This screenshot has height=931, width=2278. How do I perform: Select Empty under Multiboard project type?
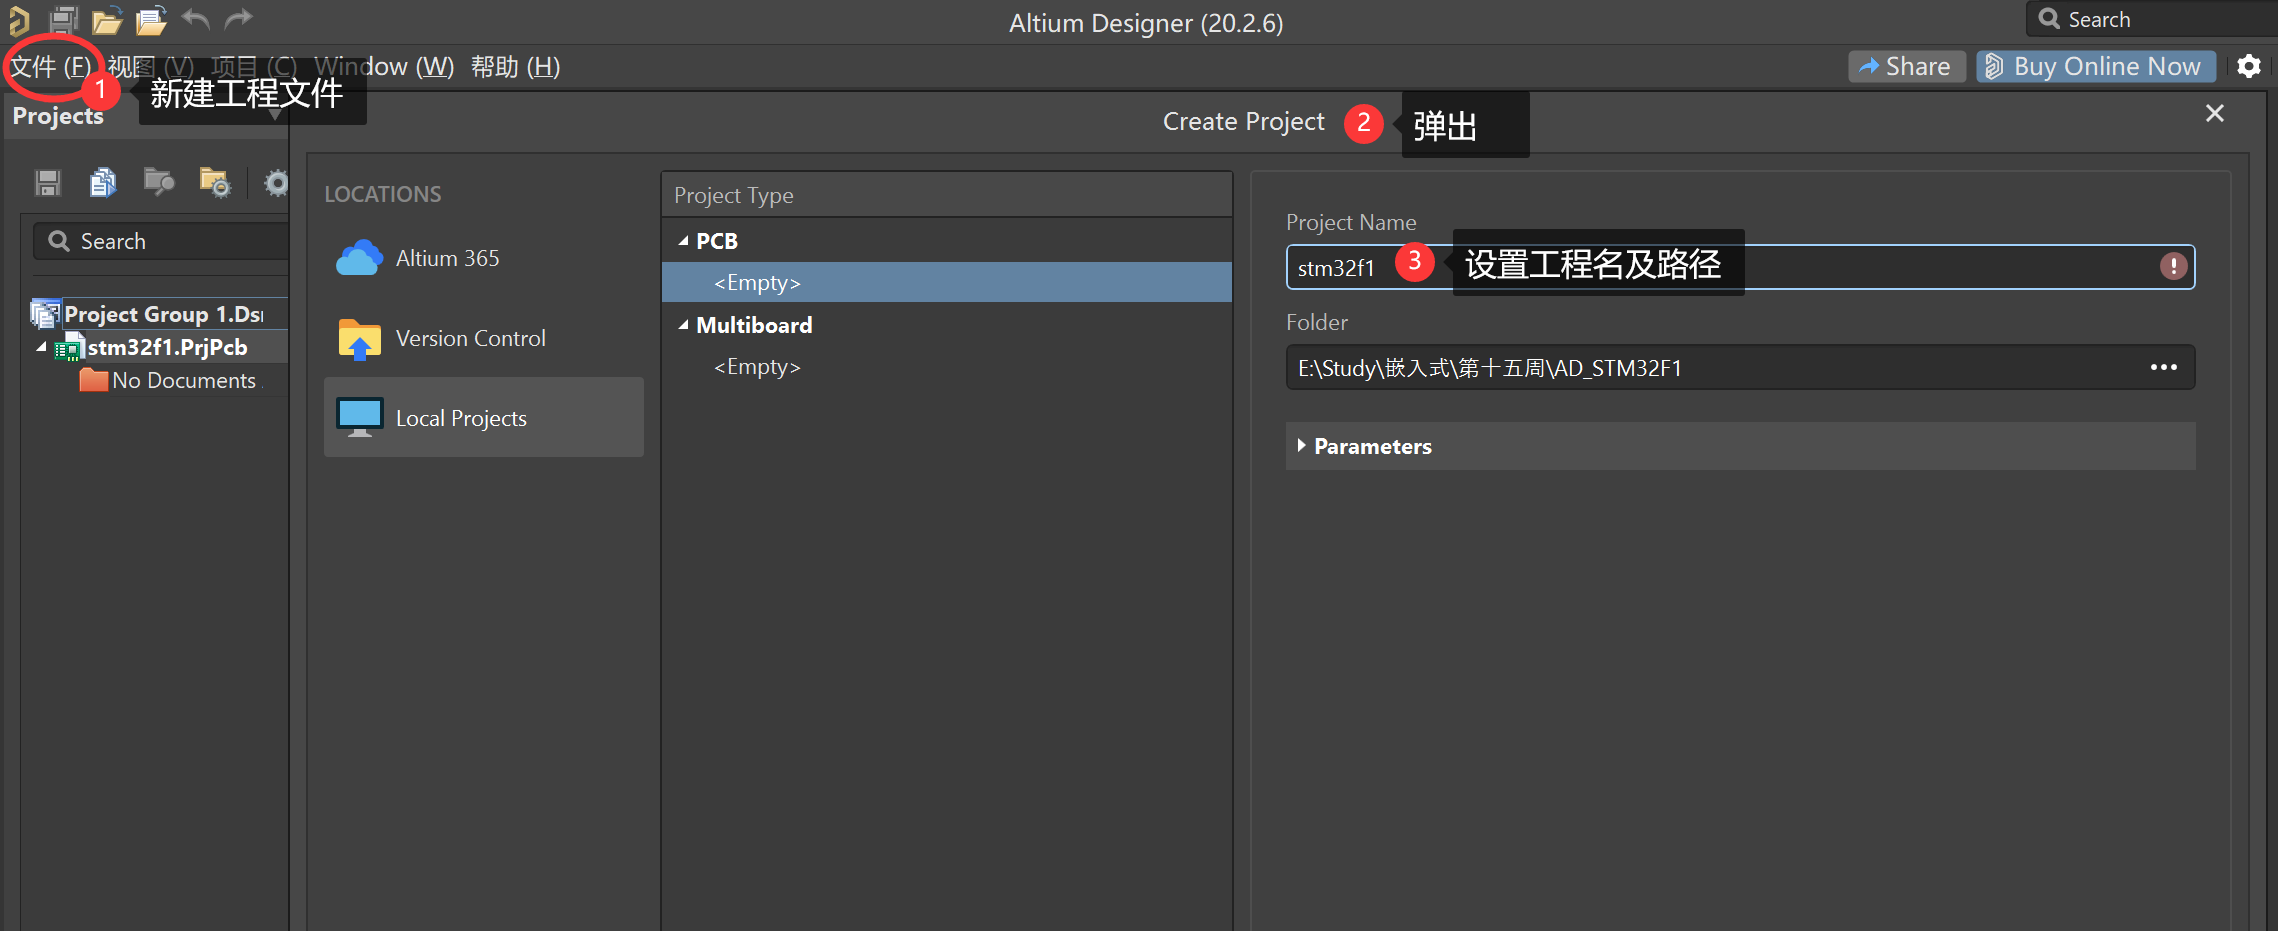(x=757, y=367)
